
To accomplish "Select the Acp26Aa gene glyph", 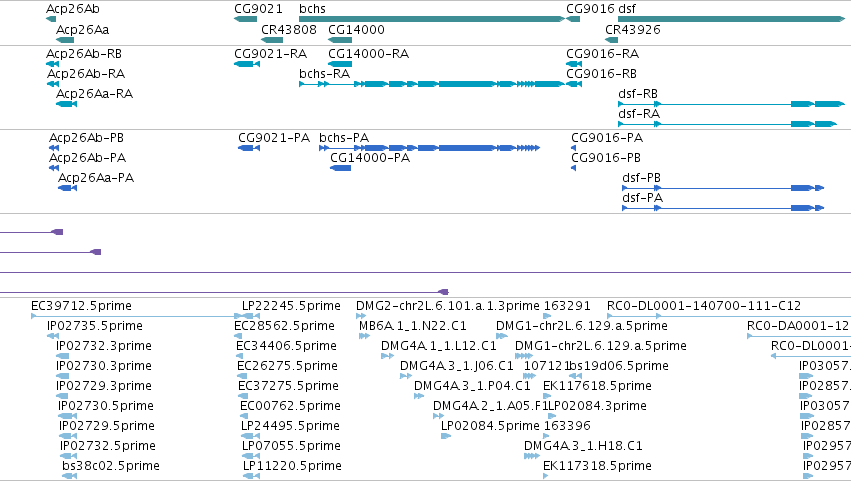I will tap(65, 40).
